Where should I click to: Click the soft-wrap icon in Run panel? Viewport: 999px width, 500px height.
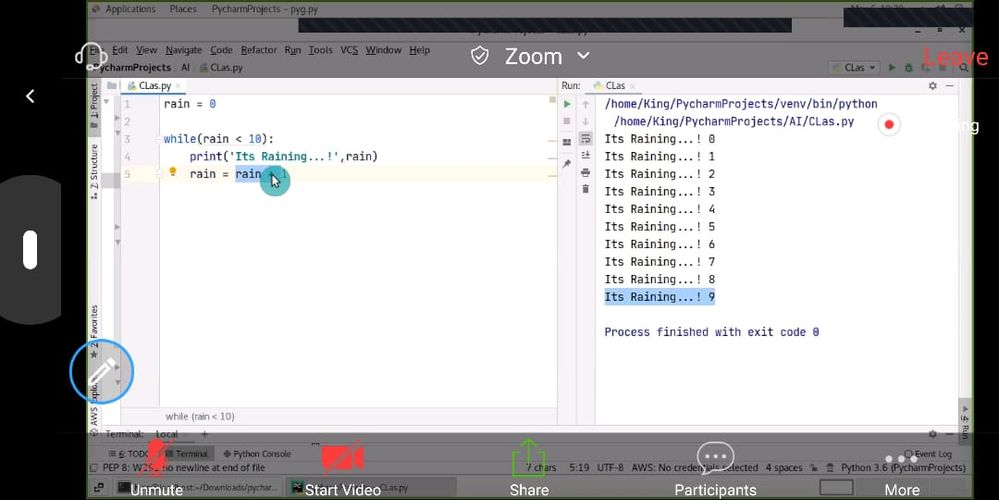[x=585, y=139]
